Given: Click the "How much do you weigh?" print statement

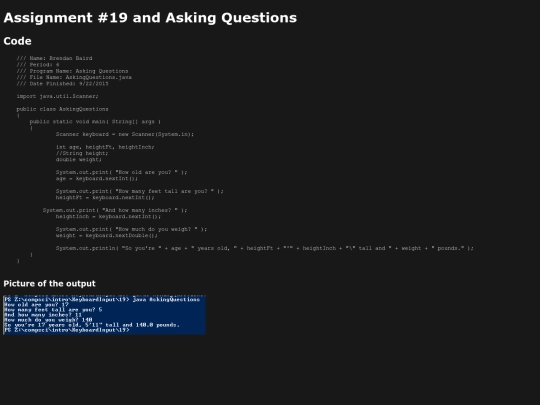Looking at the screenshot, I should 131,229.
